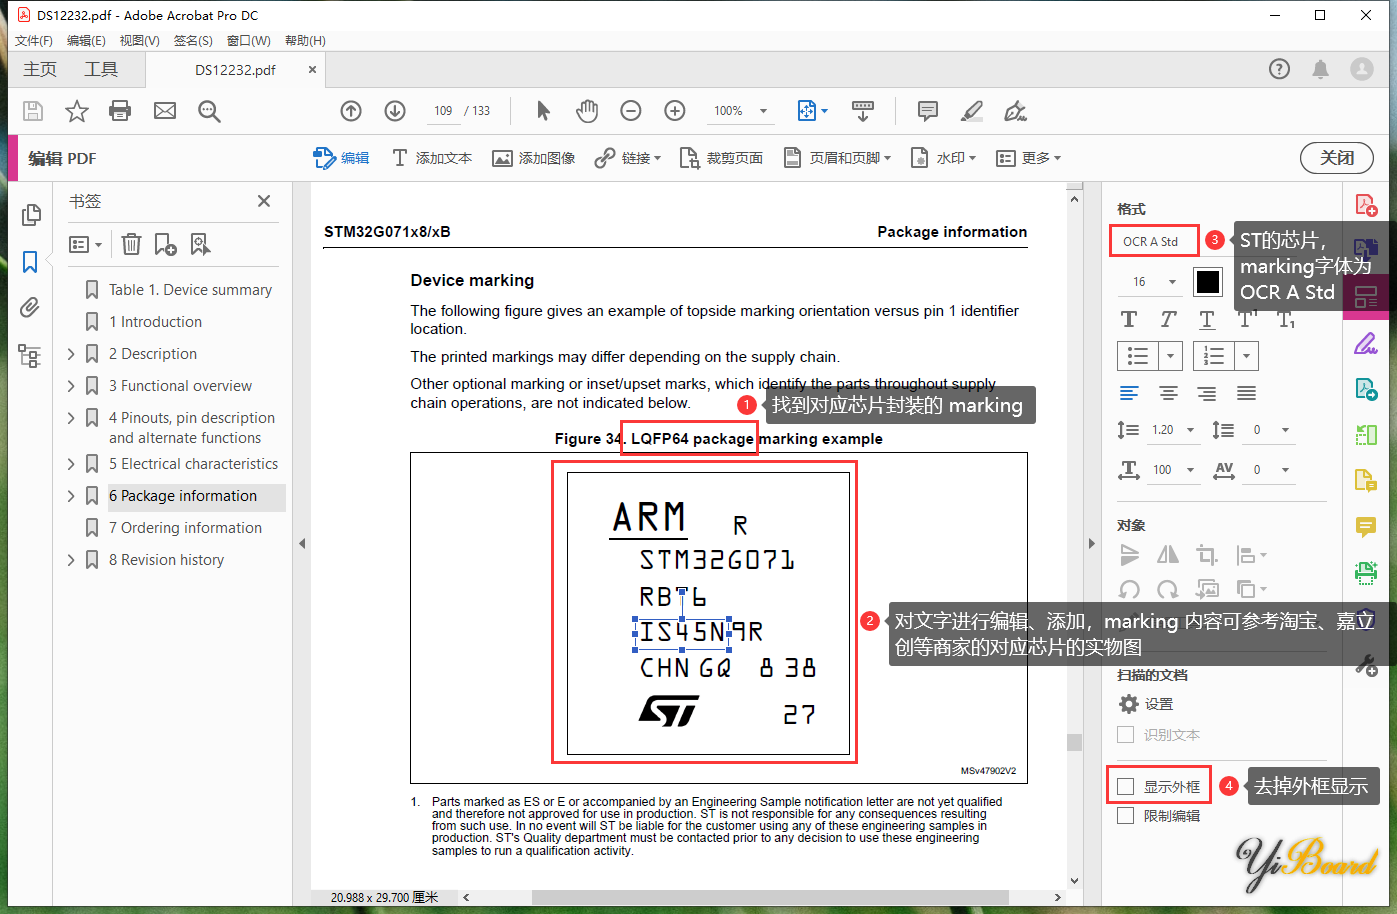Open the 窗口(W) menu
The height and width of the screenshot is (914, 1397).
coord(249,41)
